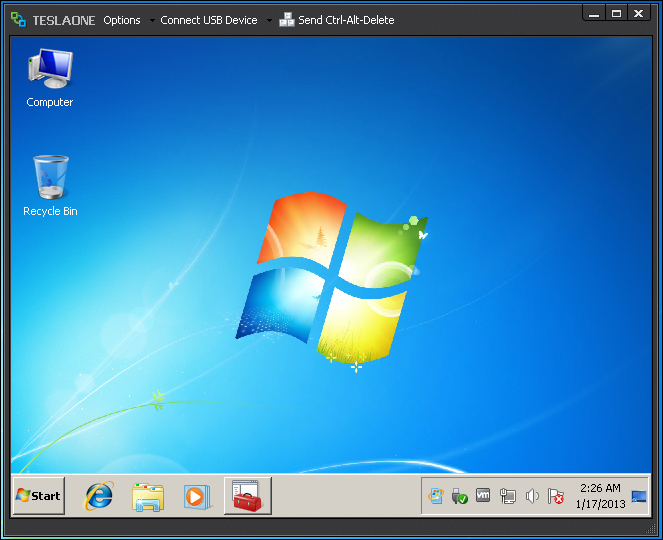Click the network connection tray icon
Viewport: 663px width, 540px height.
[x=507, y=496]
